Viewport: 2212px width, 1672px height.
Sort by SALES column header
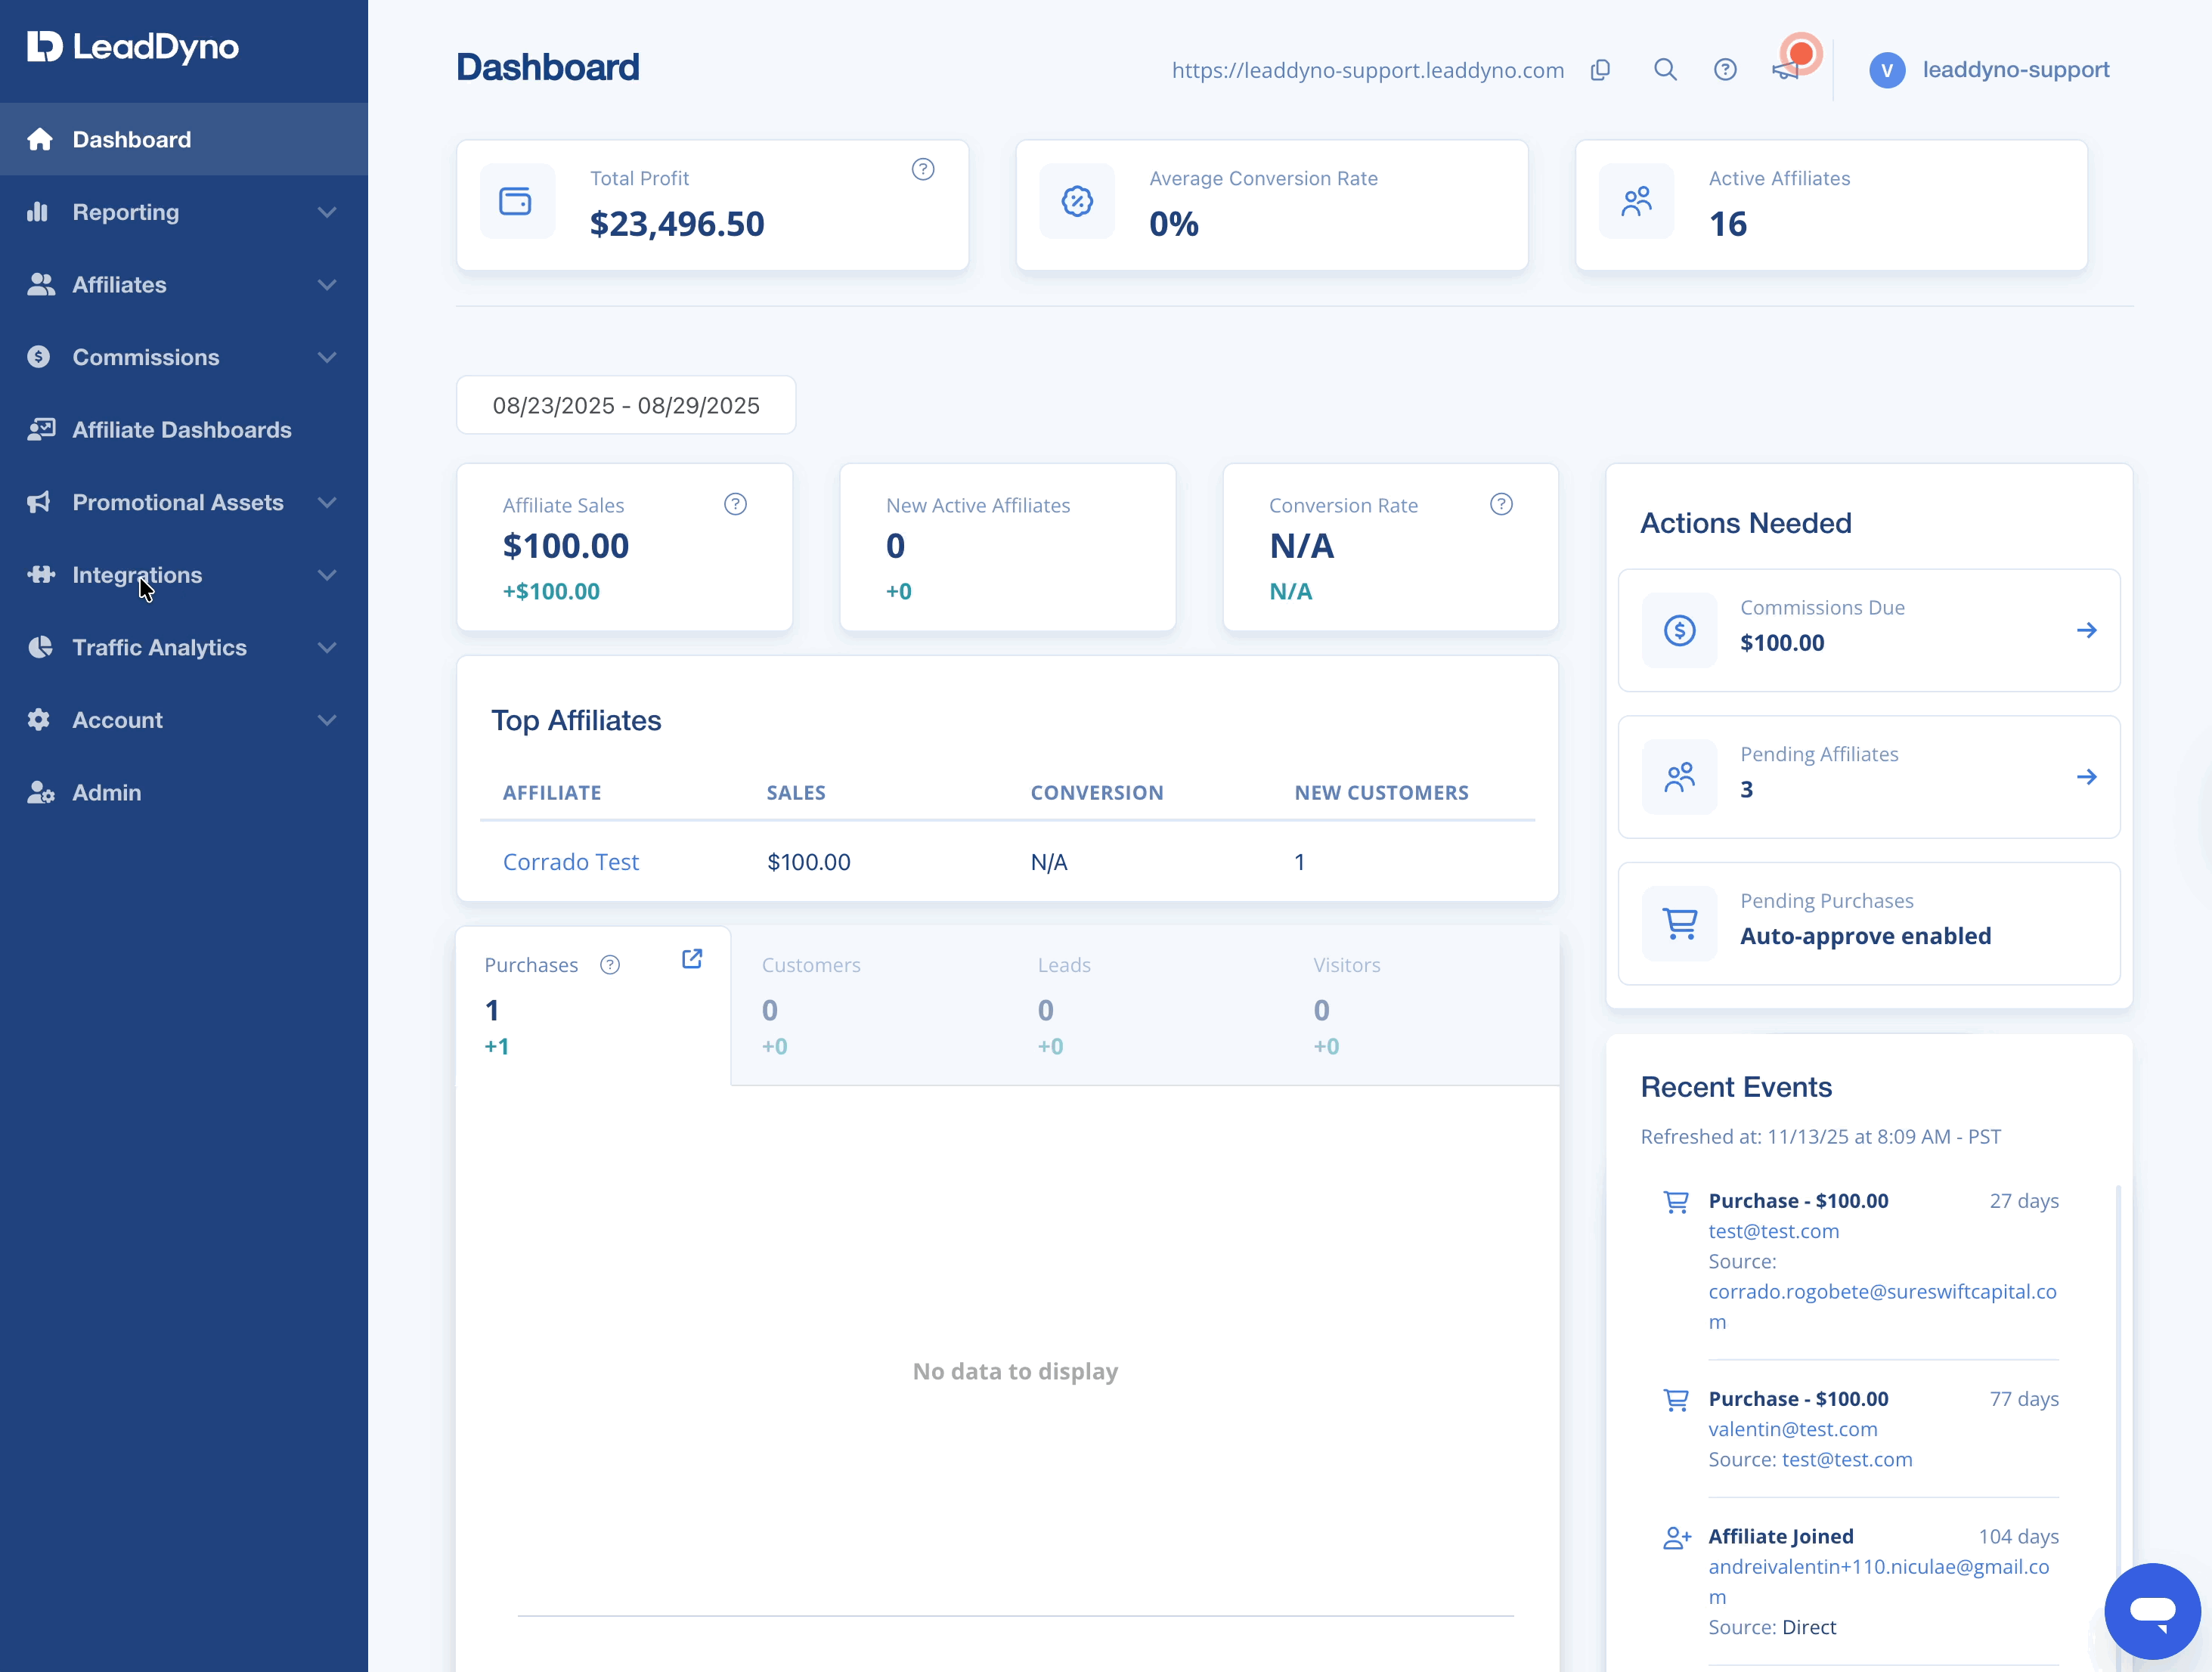(x=796, y=793)
